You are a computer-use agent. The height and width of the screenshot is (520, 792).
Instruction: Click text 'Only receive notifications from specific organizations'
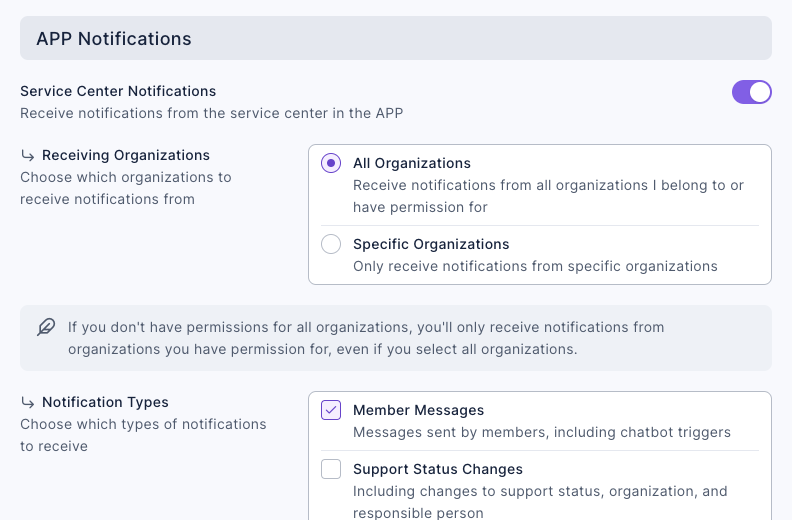[x=535, y=266]
